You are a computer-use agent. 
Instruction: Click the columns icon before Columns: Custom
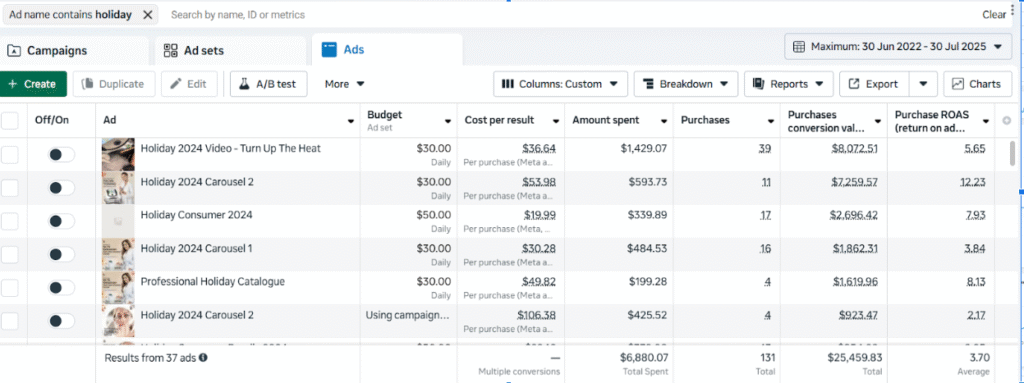507,84
